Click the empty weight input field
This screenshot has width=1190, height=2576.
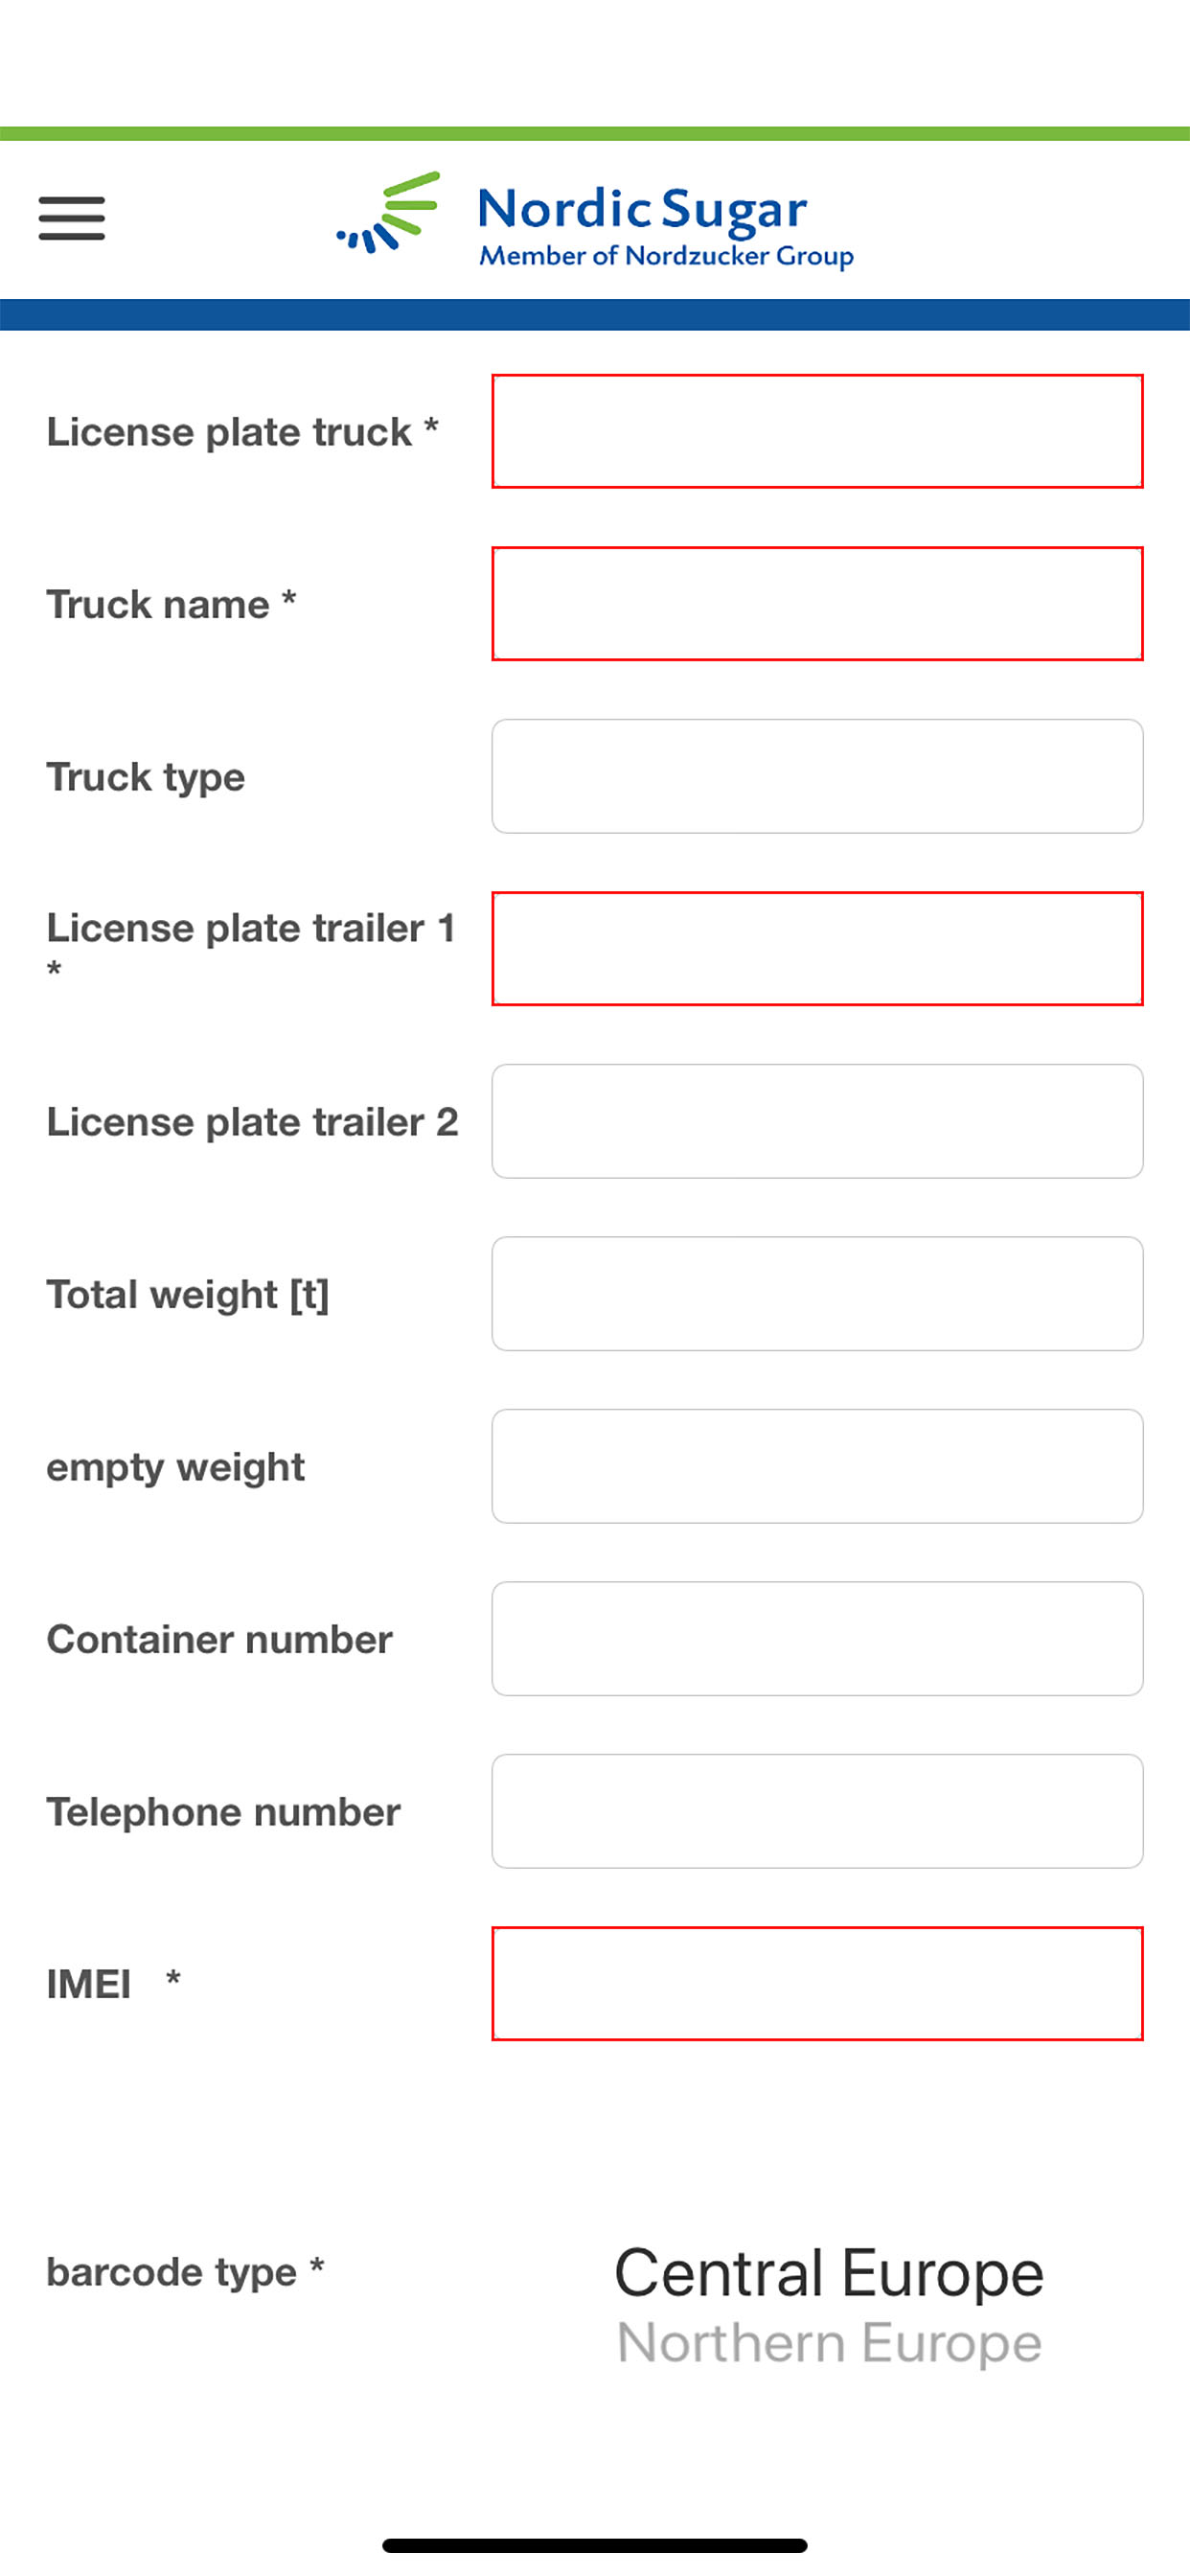817,1465
